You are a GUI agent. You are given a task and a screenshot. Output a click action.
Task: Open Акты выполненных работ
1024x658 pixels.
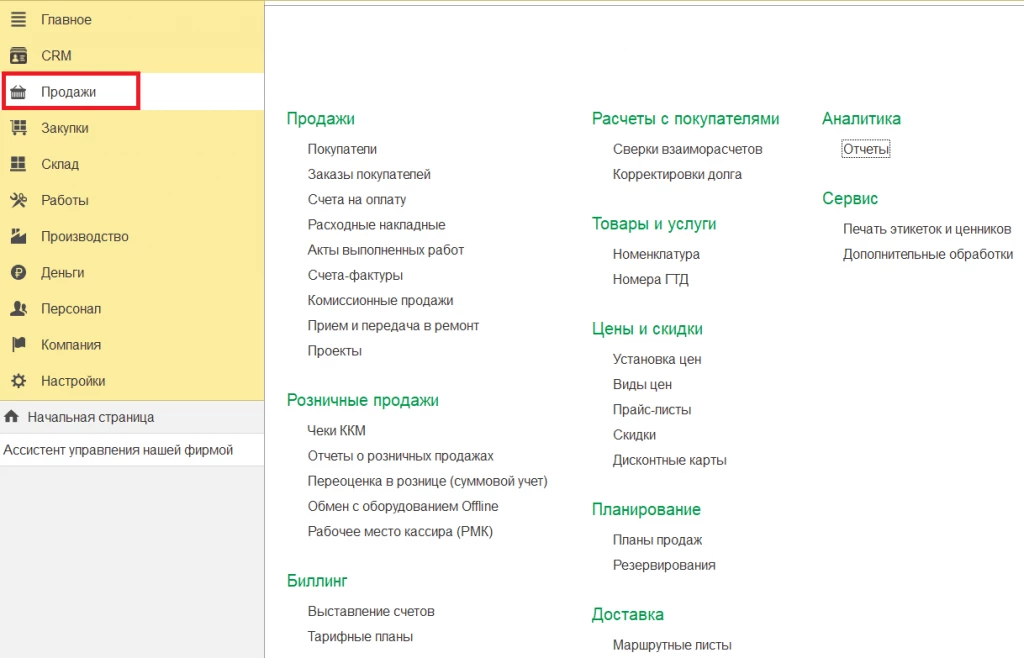385,250
